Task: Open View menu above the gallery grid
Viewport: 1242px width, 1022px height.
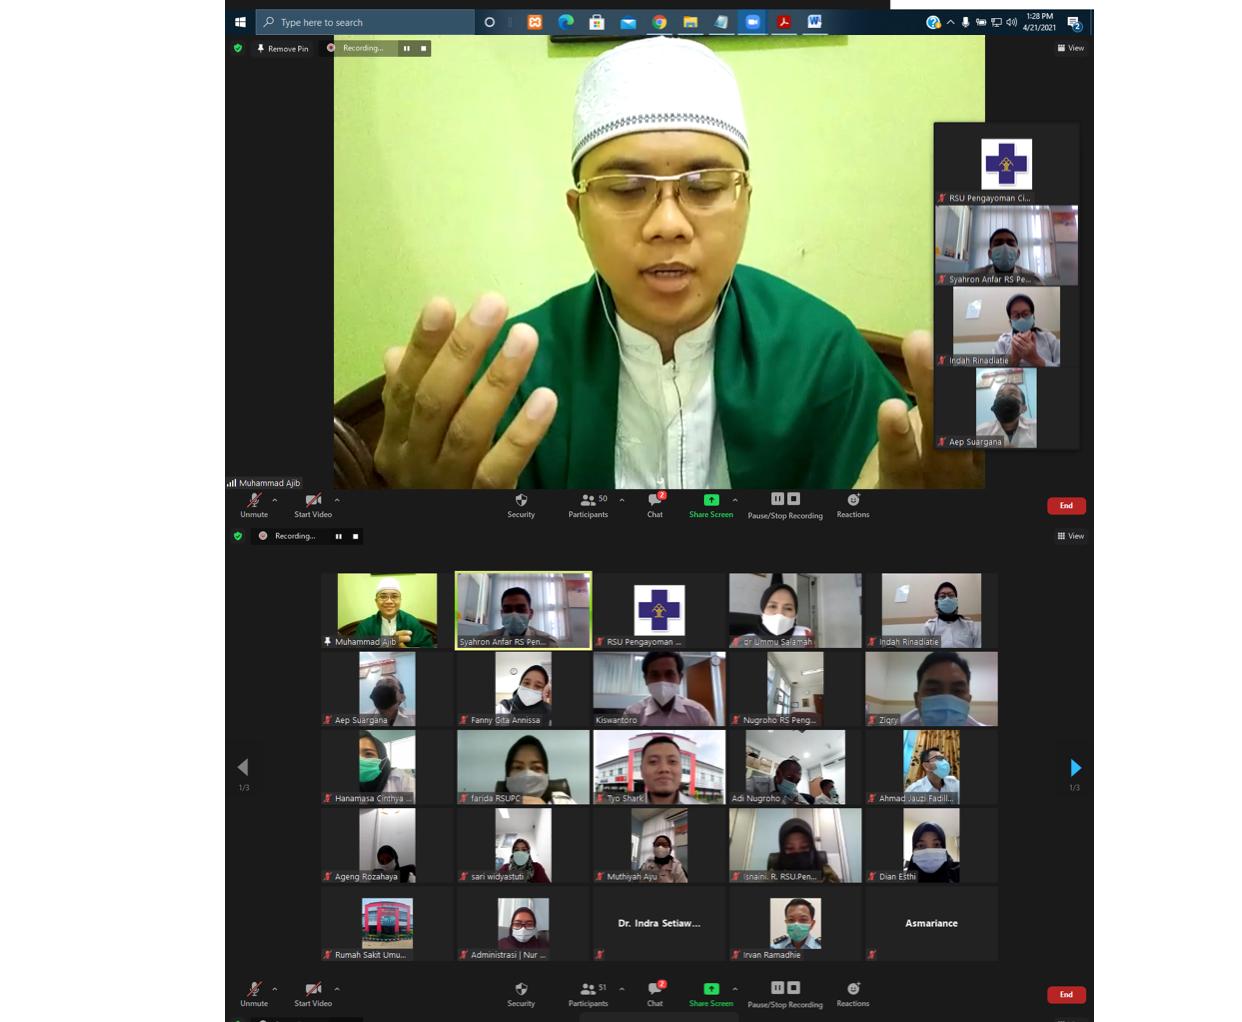Action: [x=1070, y=536]
